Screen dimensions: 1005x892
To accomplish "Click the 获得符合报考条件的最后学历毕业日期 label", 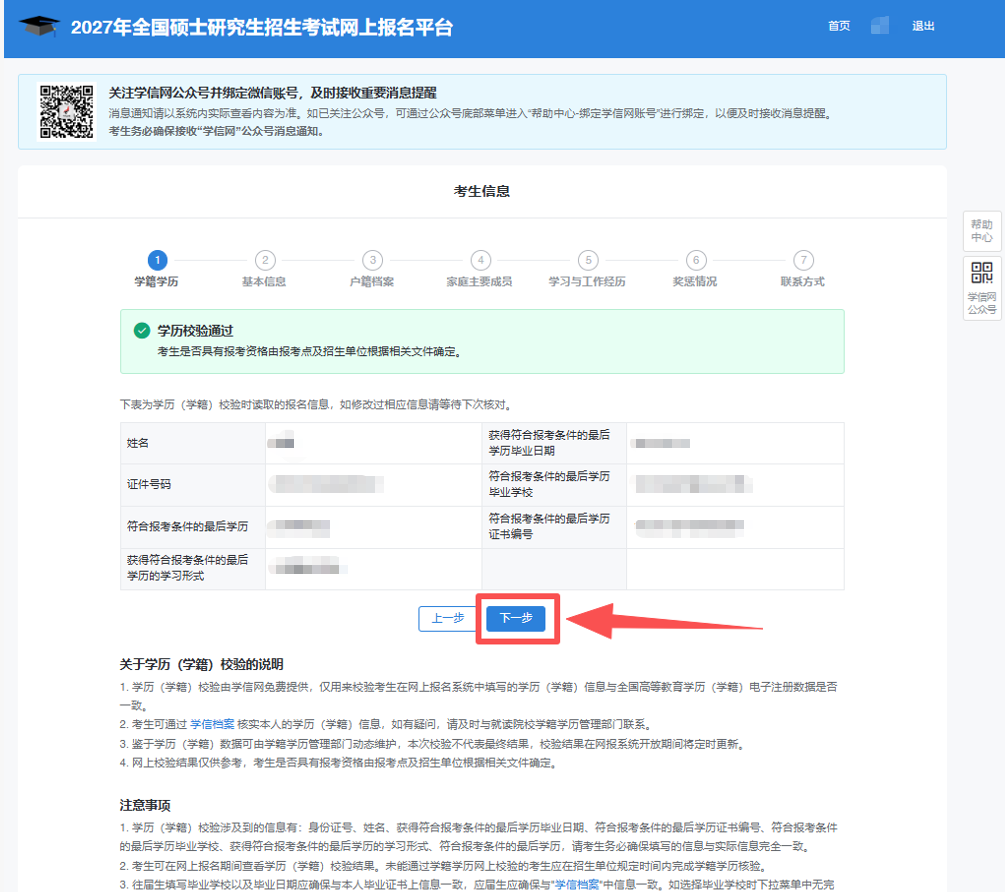I will (x=549, y=443).
